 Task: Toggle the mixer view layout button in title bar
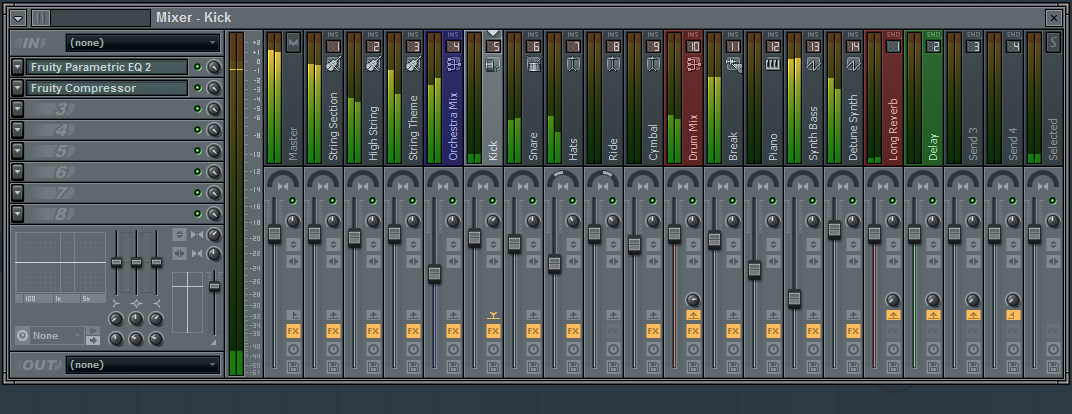[41, 18]
